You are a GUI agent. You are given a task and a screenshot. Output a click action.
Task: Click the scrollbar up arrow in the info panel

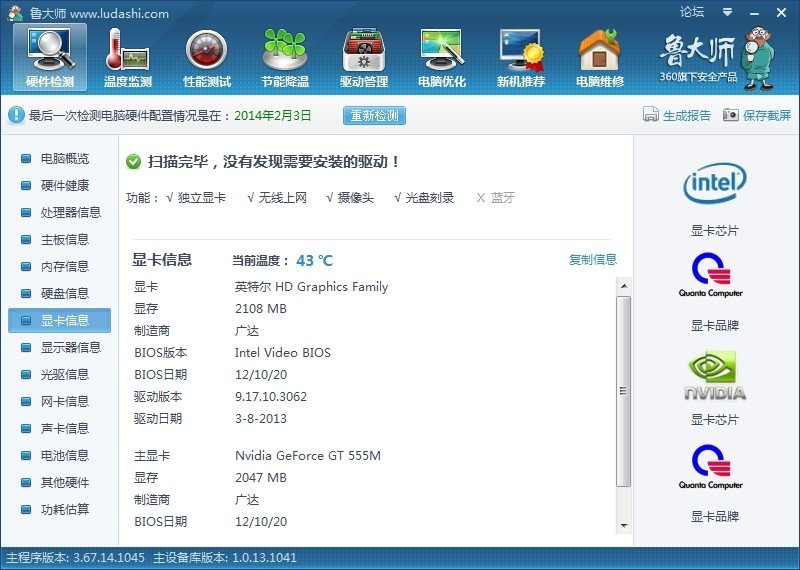624,287
